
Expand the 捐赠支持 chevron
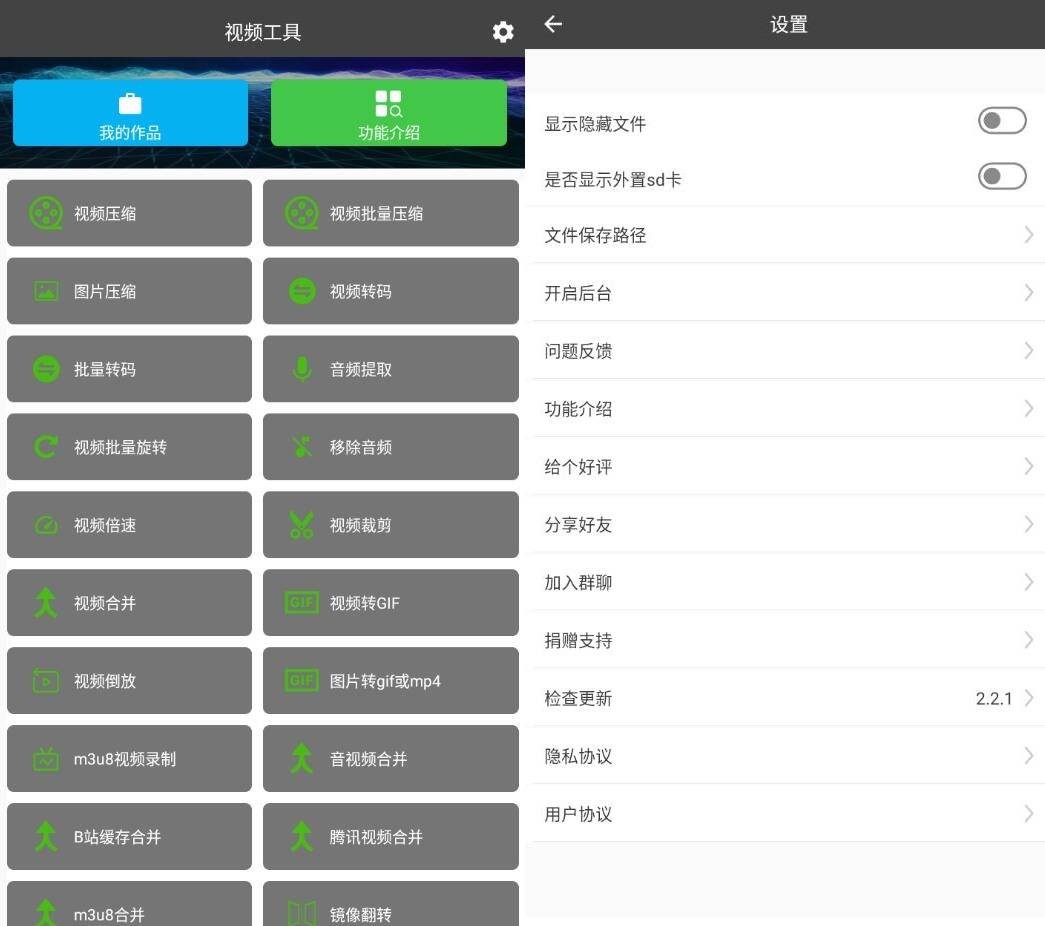click(1028, 640)
